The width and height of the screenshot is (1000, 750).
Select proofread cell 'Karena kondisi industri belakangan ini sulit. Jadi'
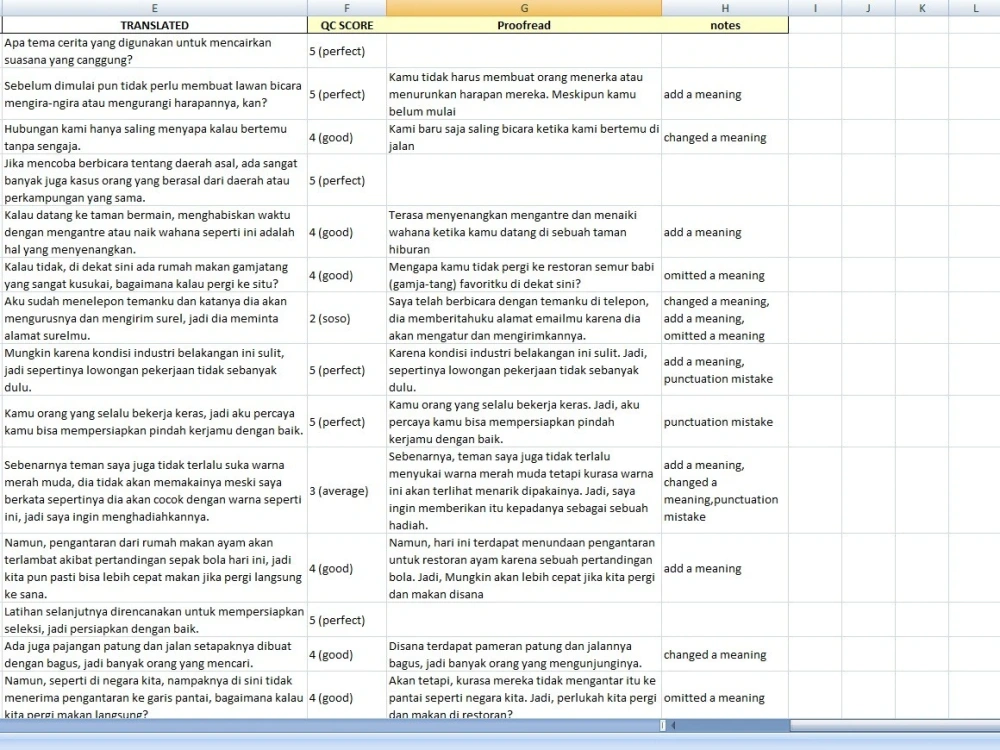click(x=524, y=369)
